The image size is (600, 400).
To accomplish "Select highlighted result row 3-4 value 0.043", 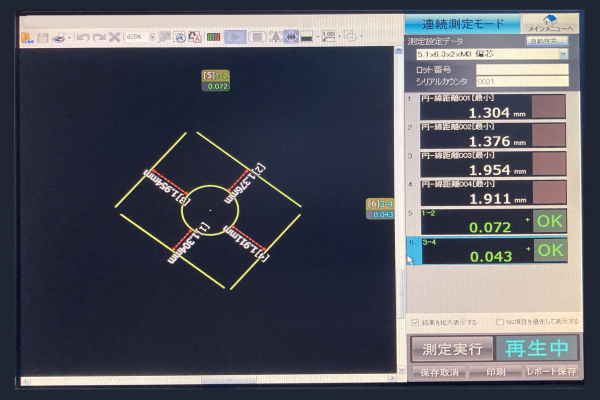I will click(486, 251).
